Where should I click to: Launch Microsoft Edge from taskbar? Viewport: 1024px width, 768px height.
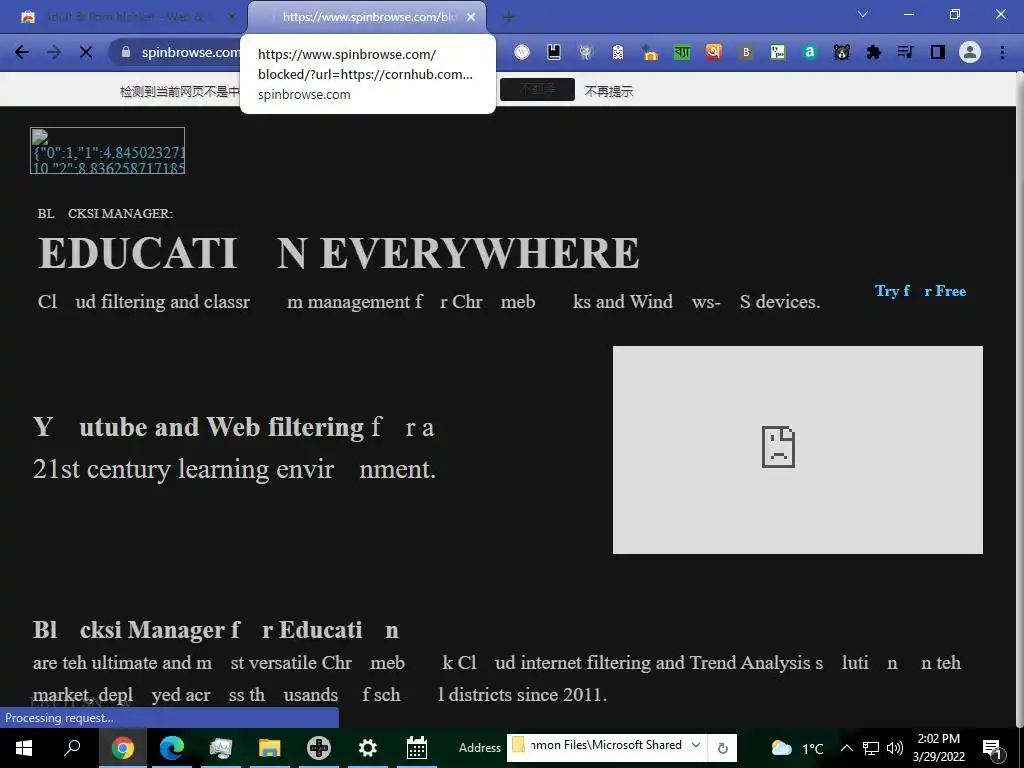pos(172,748)
